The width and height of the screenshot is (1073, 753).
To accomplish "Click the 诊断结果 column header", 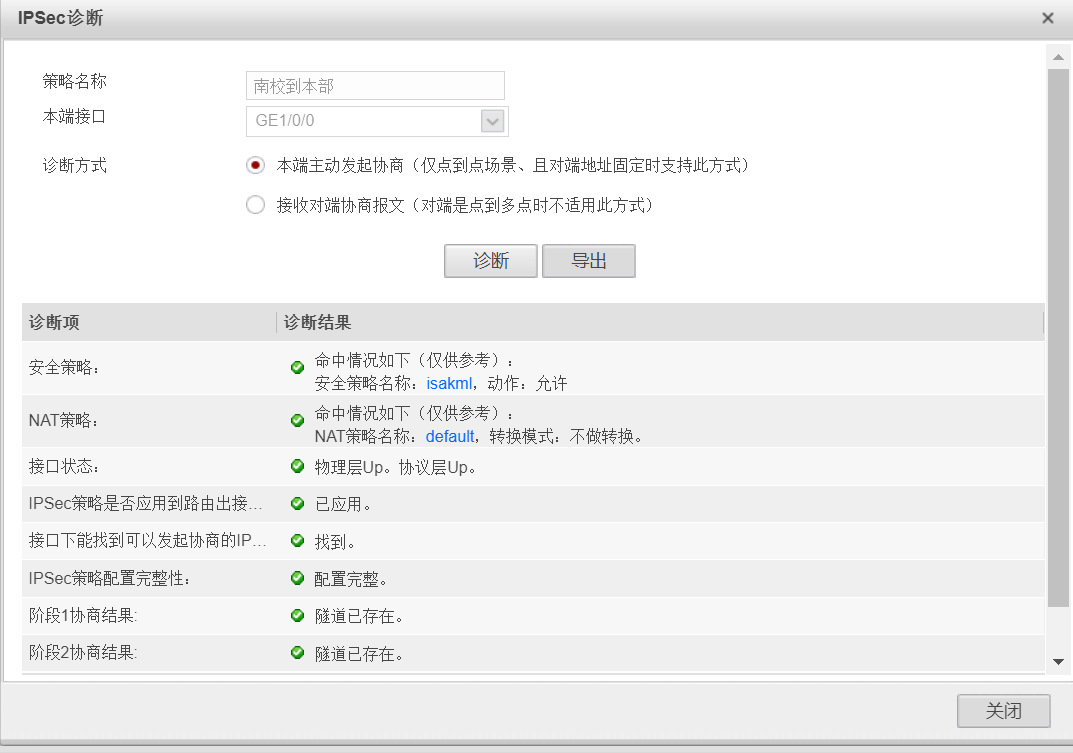I will coord(660,322).
